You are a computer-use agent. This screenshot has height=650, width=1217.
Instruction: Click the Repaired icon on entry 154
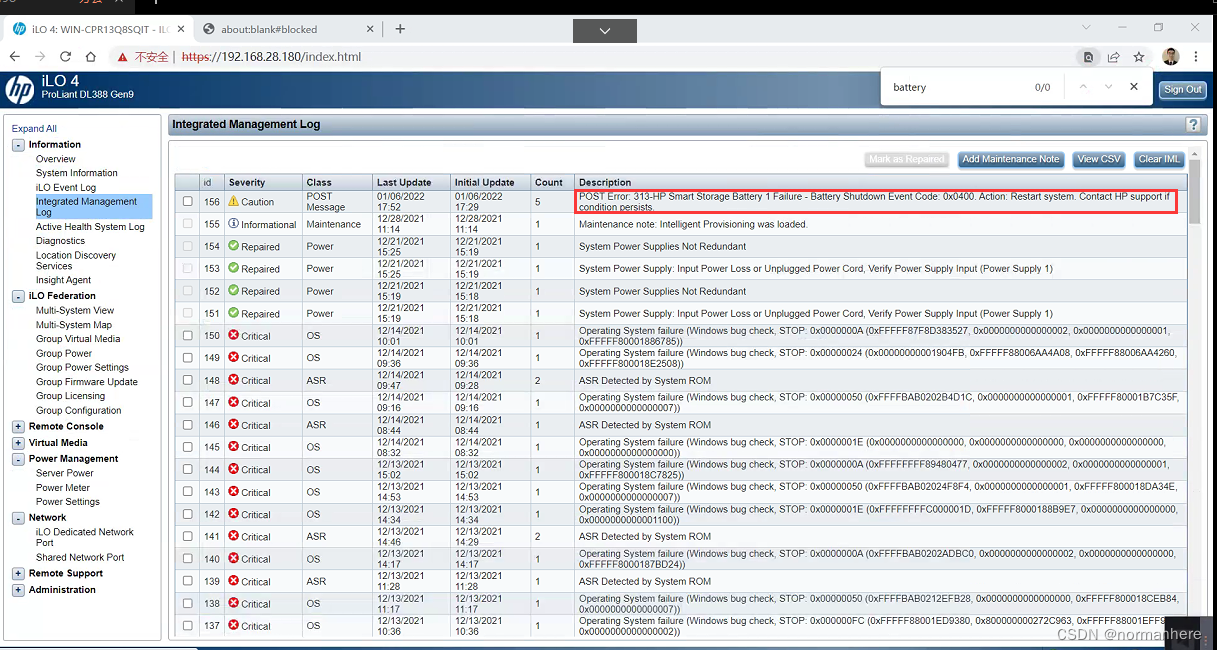coord(233,246)
